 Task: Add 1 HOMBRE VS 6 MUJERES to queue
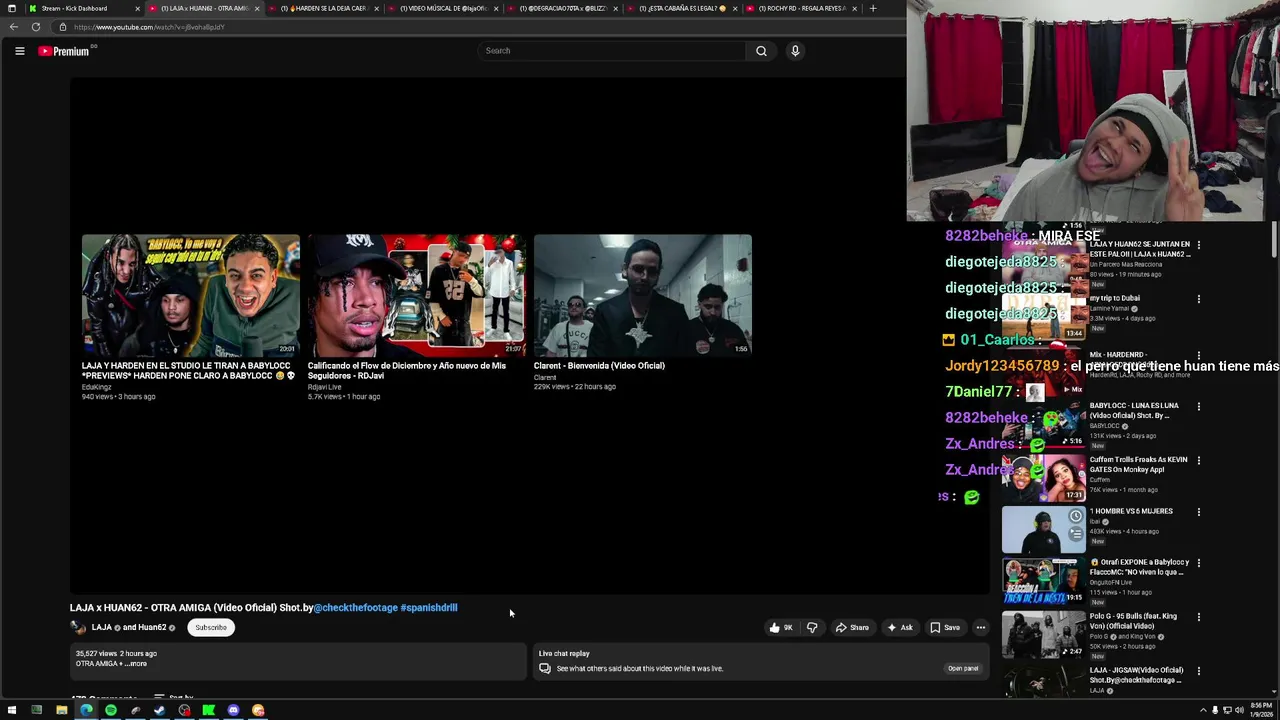[1075, 534]
